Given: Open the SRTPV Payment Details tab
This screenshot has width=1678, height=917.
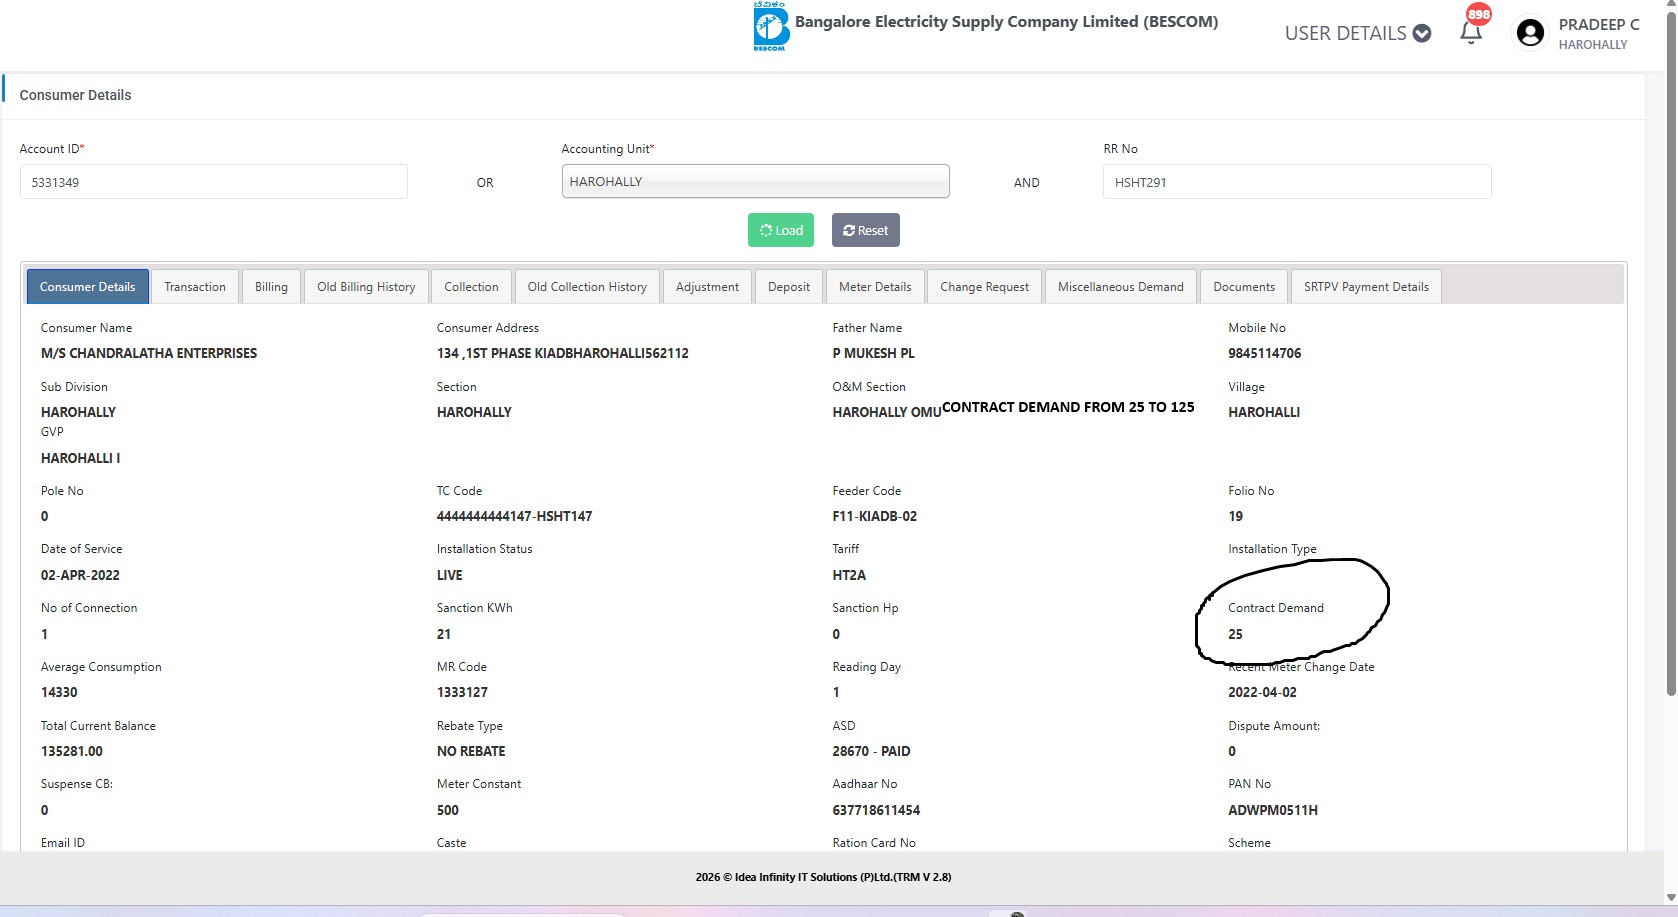Looking at the screenshot, I should coord(1366,287).
